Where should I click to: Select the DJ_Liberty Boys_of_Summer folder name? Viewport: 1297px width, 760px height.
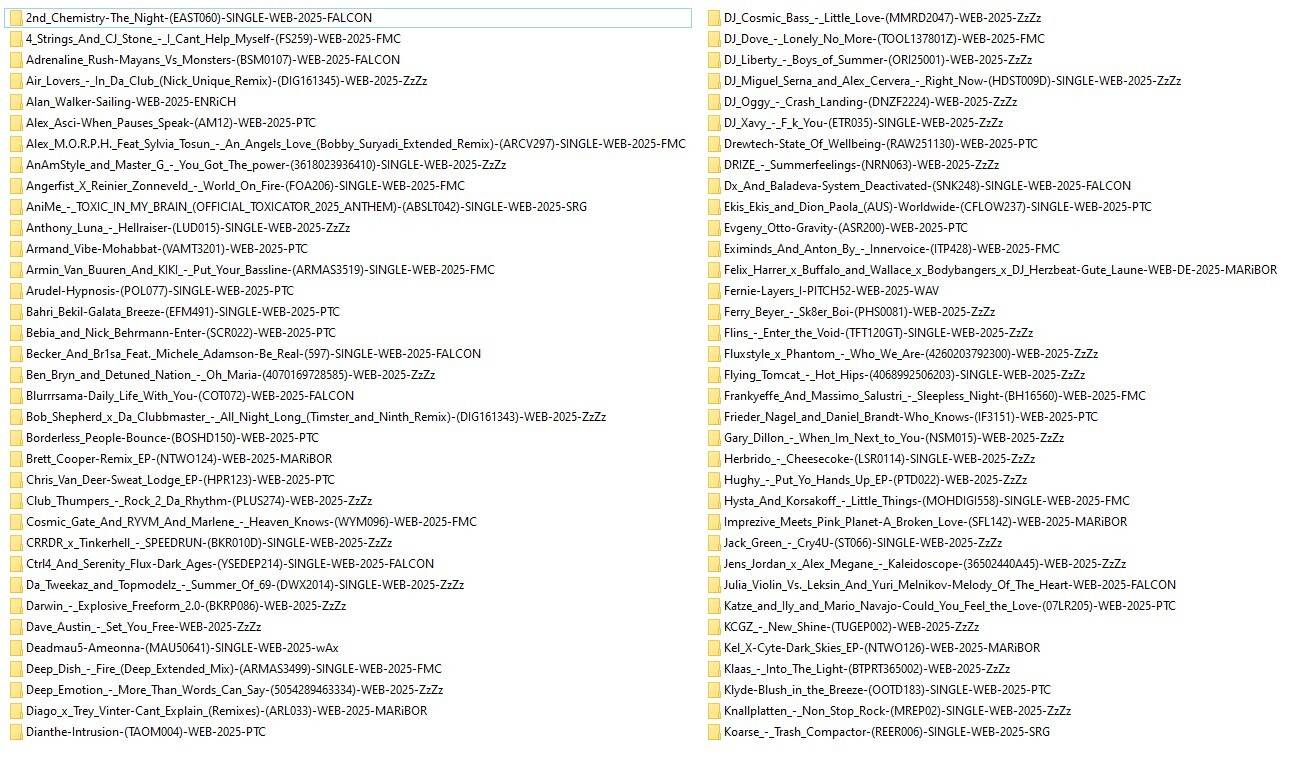[x=878, y=60]
